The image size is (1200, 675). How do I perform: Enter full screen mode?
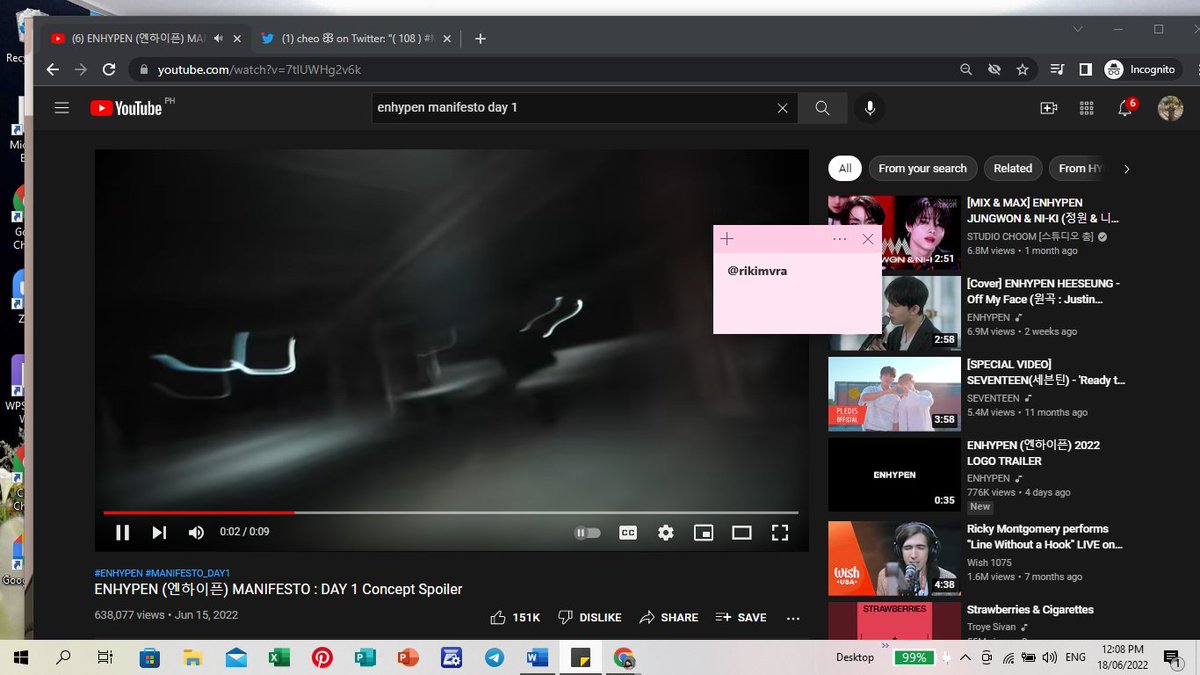pyautogui.click(x=780, y=533)
